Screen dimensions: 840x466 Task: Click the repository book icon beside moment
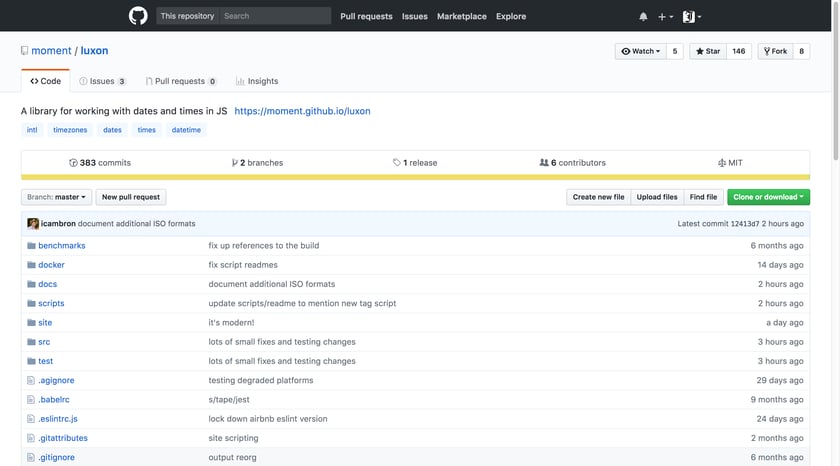tap(24, 50)
